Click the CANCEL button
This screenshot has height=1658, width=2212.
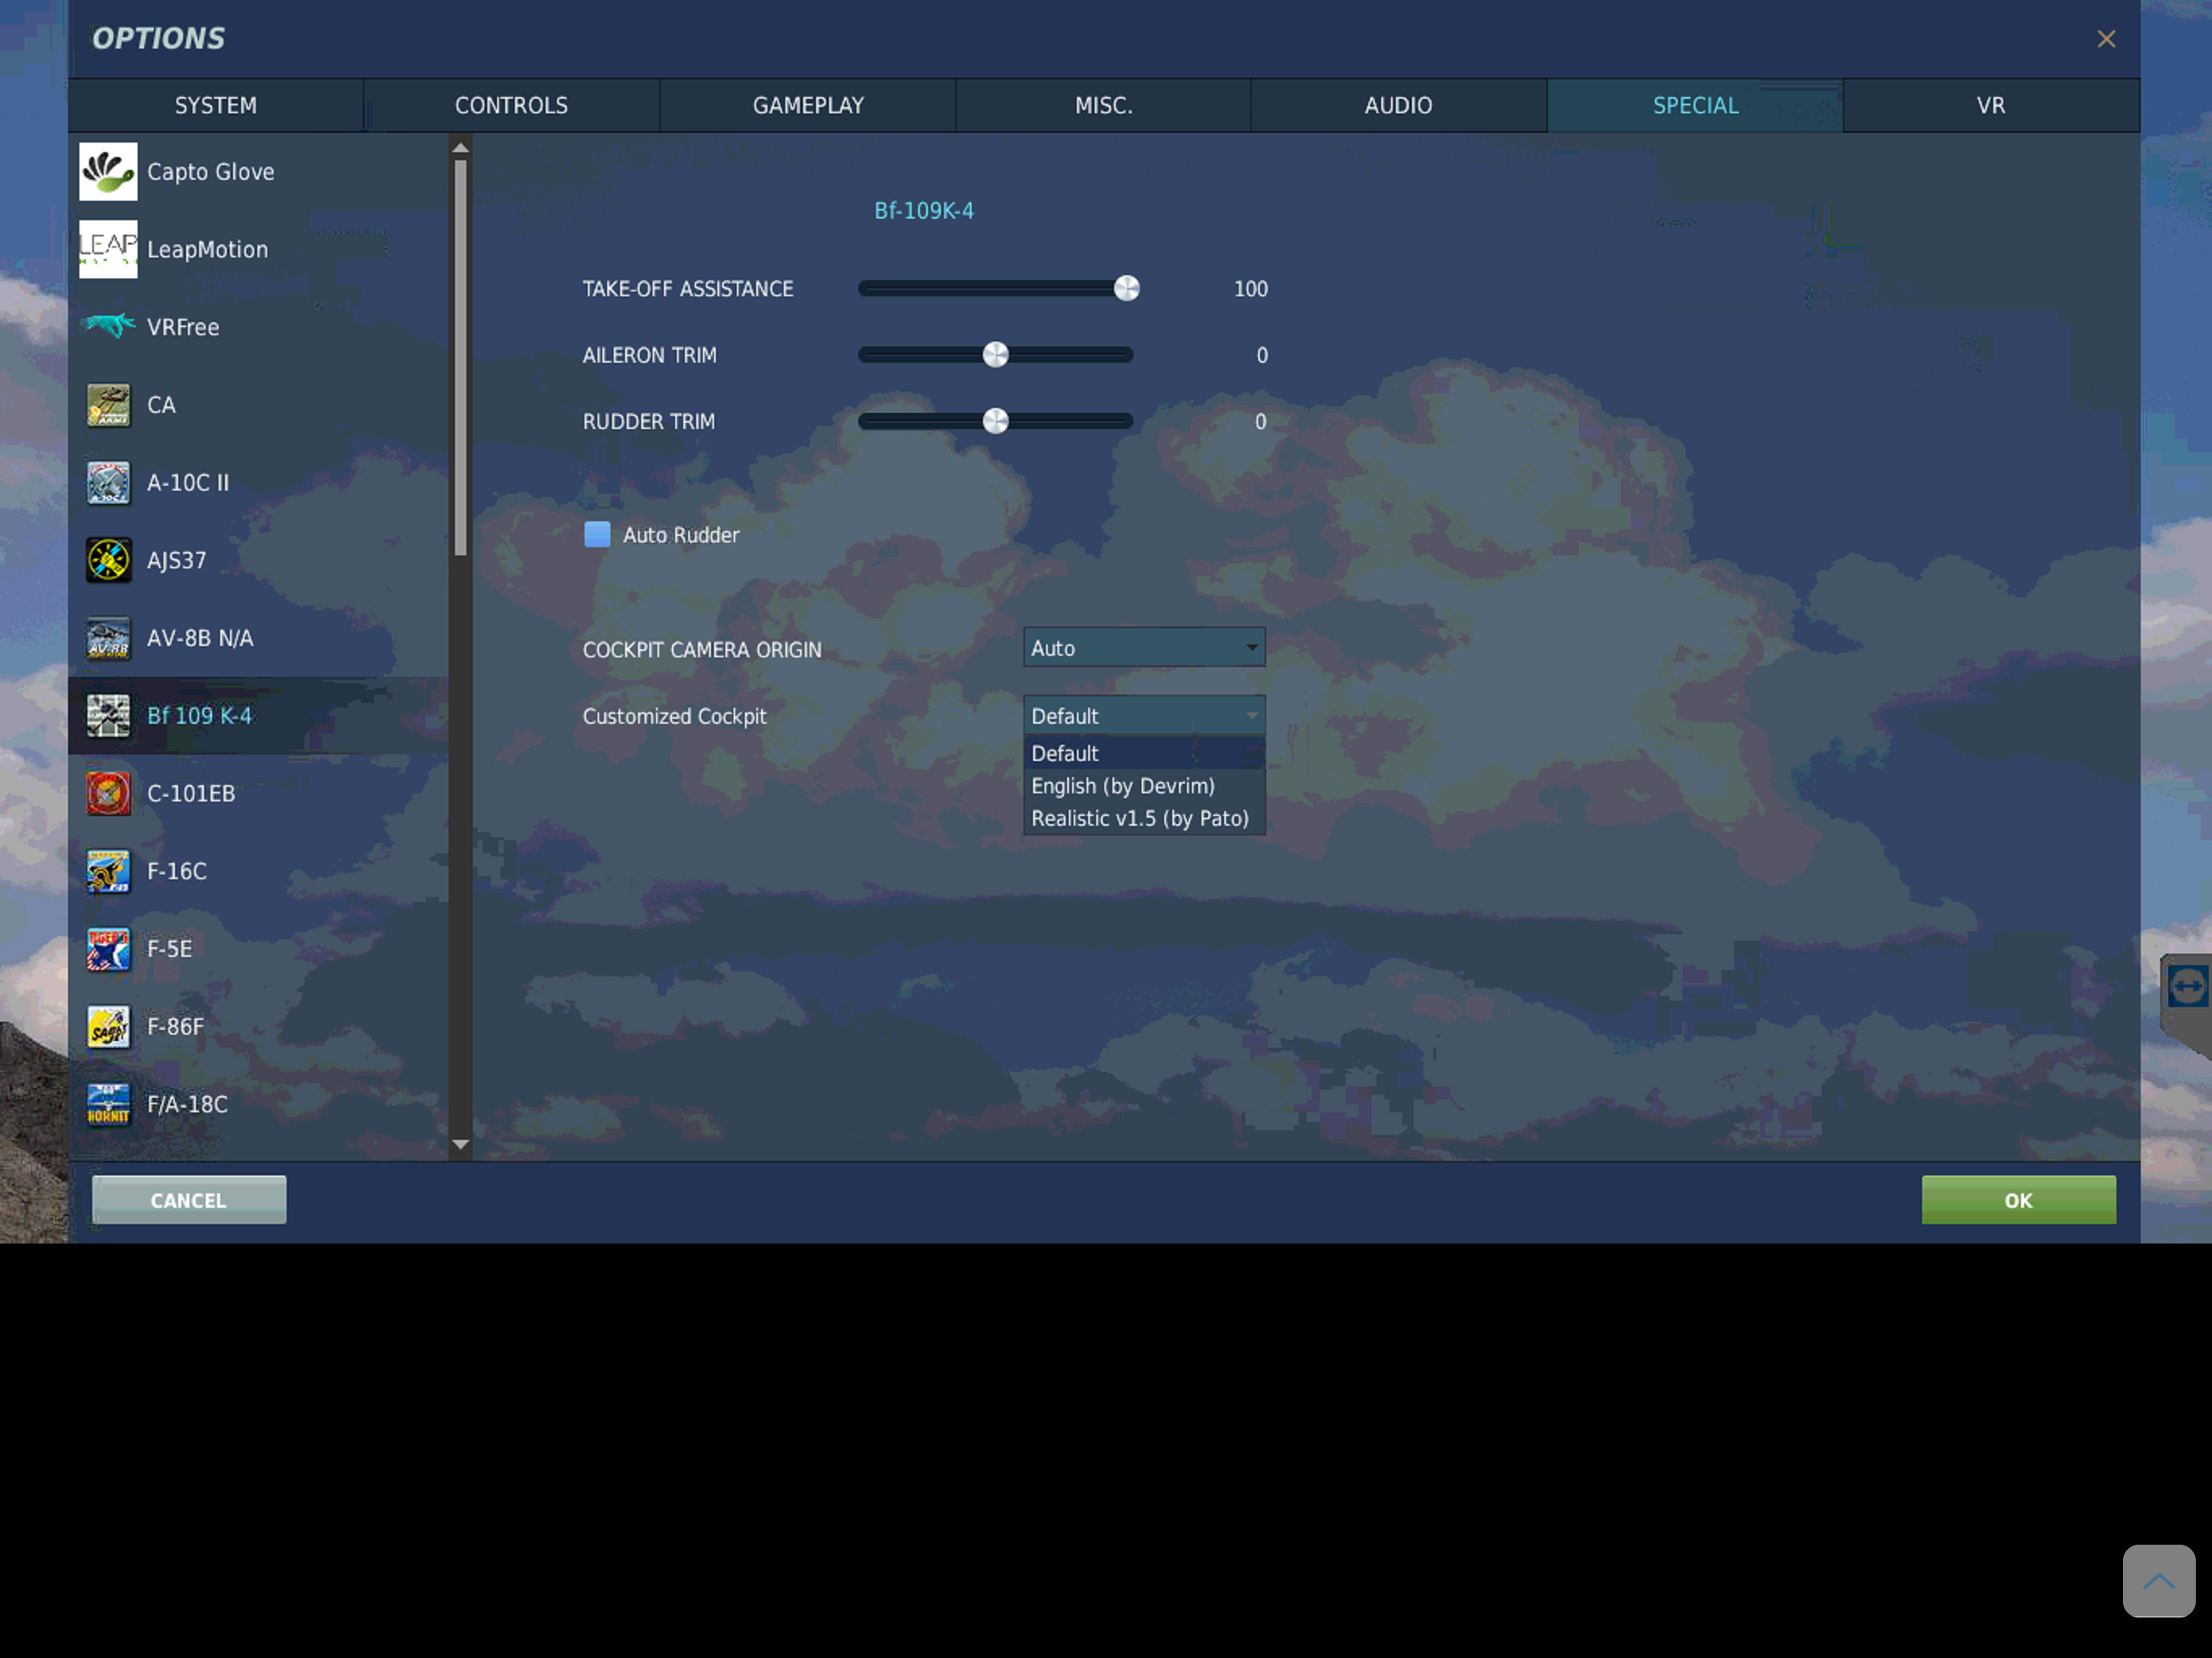tap(189, 1200)
